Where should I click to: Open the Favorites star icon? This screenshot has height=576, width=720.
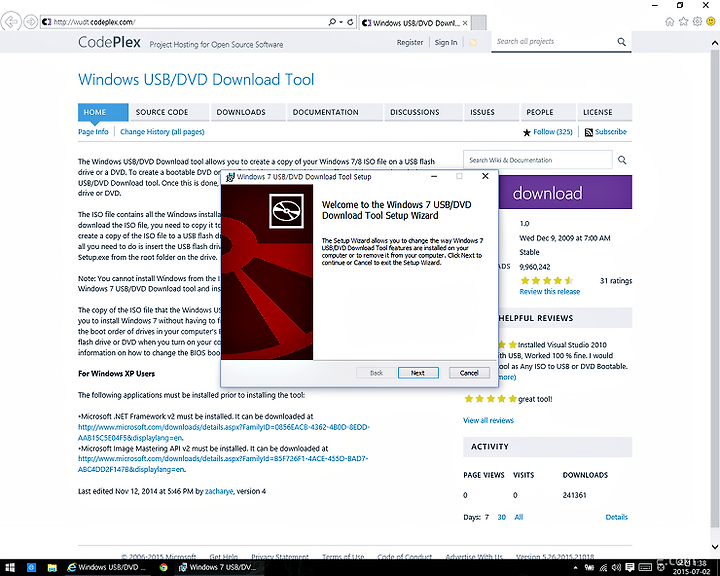[x=683, y=21]
